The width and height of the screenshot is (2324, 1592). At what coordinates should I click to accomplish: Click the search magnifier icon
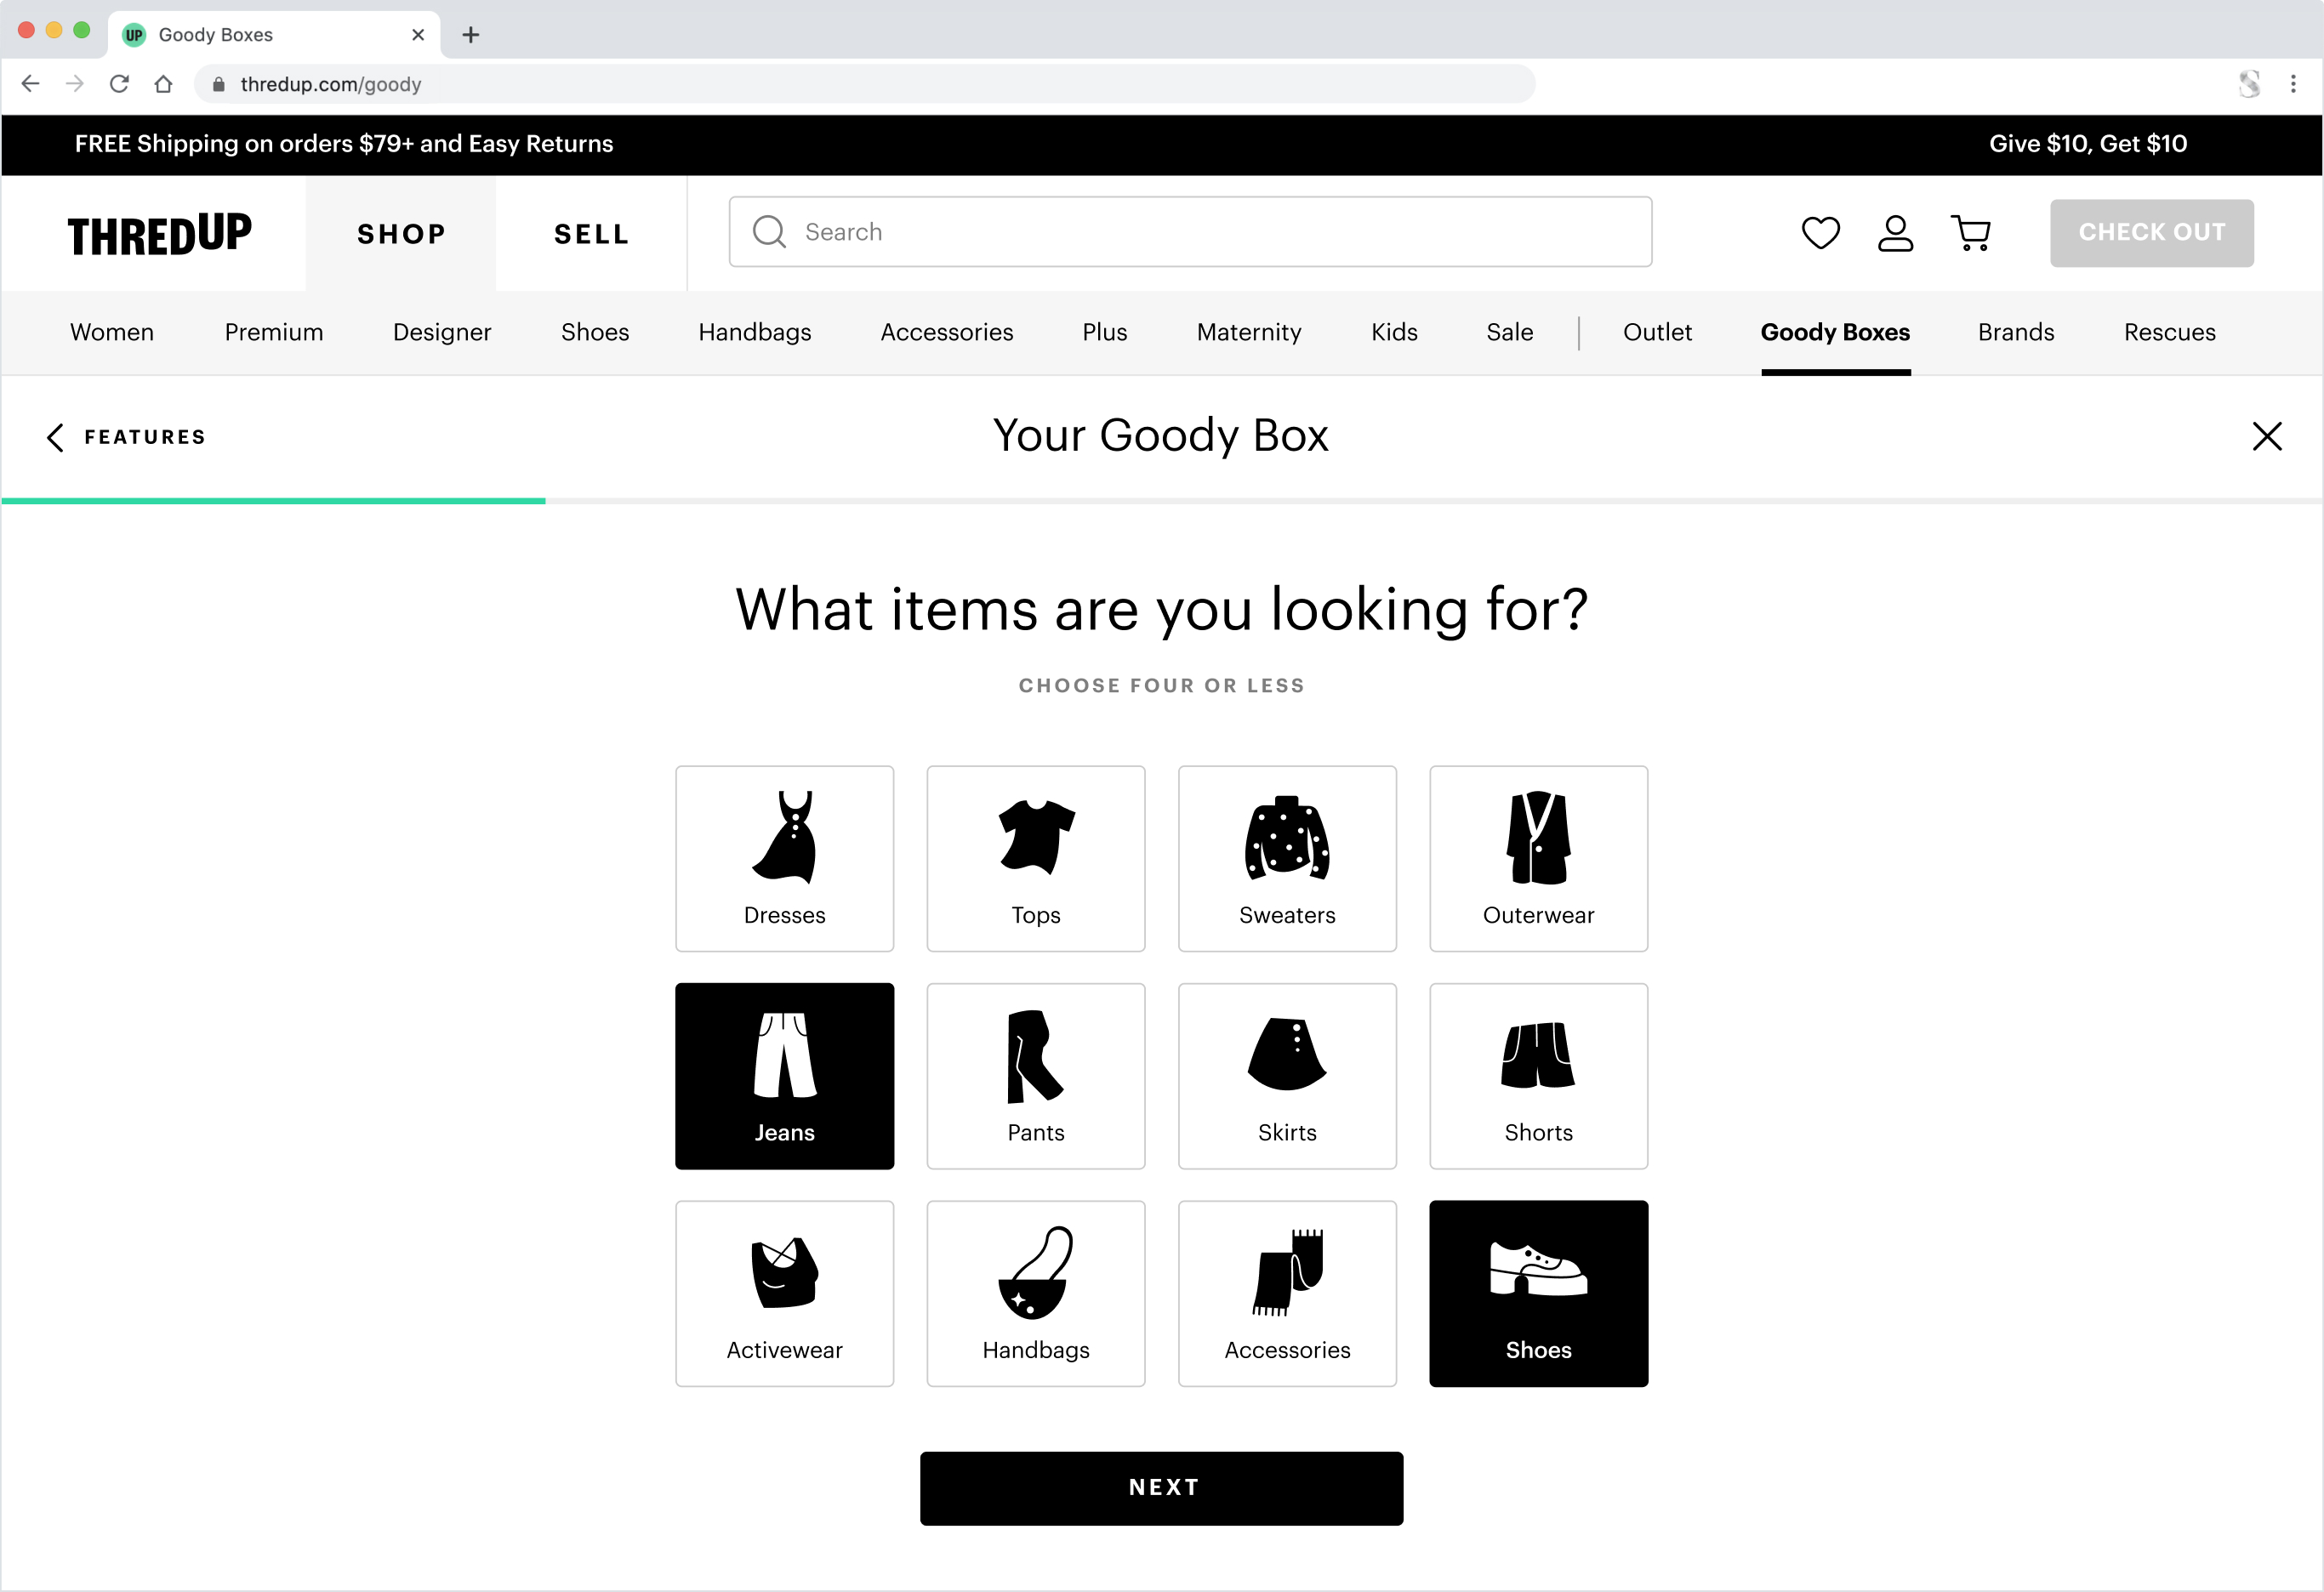[x=768, y=231]
